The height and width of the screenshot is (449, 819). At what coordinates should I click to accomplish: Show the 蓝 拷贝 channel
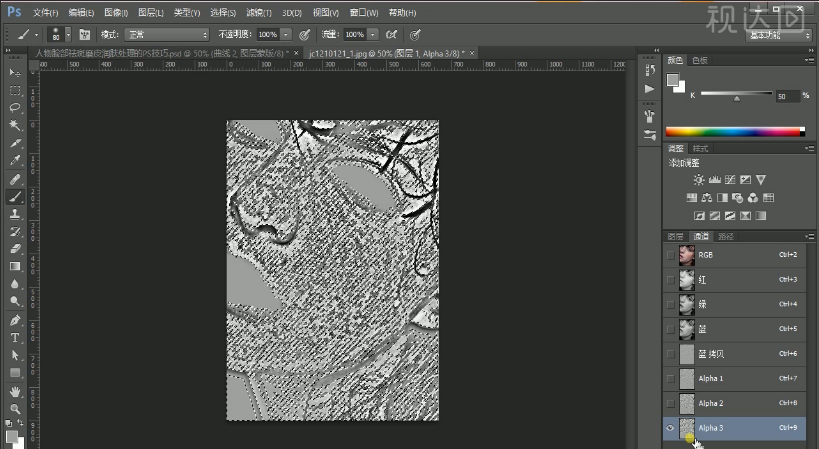pos(671,354)
